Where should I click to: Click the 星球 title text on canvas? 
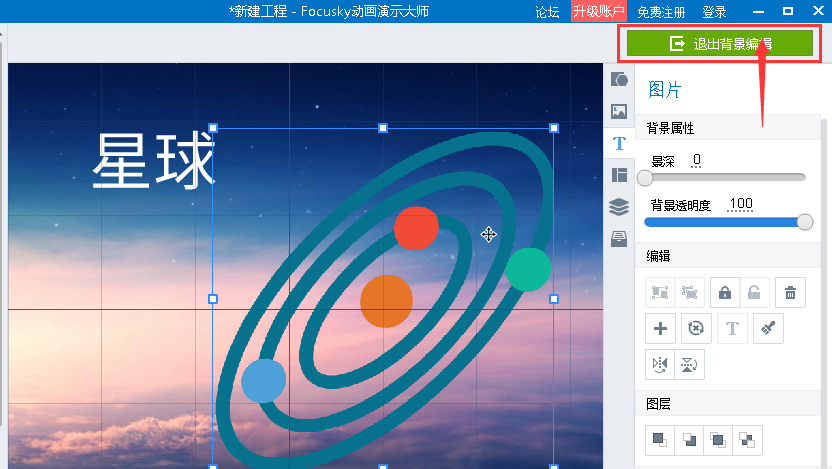[x=154, y=161]
